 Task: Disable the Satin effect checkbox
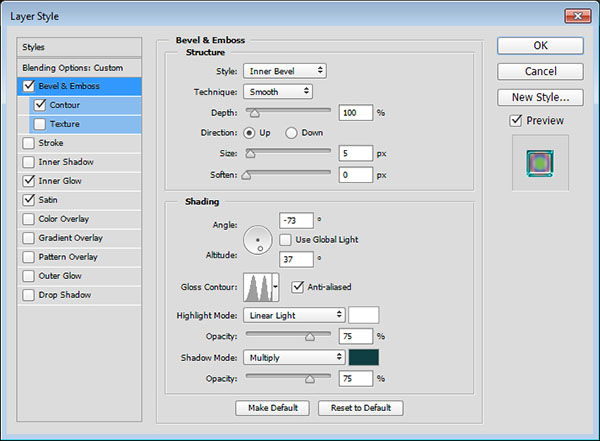pos(29,200)
